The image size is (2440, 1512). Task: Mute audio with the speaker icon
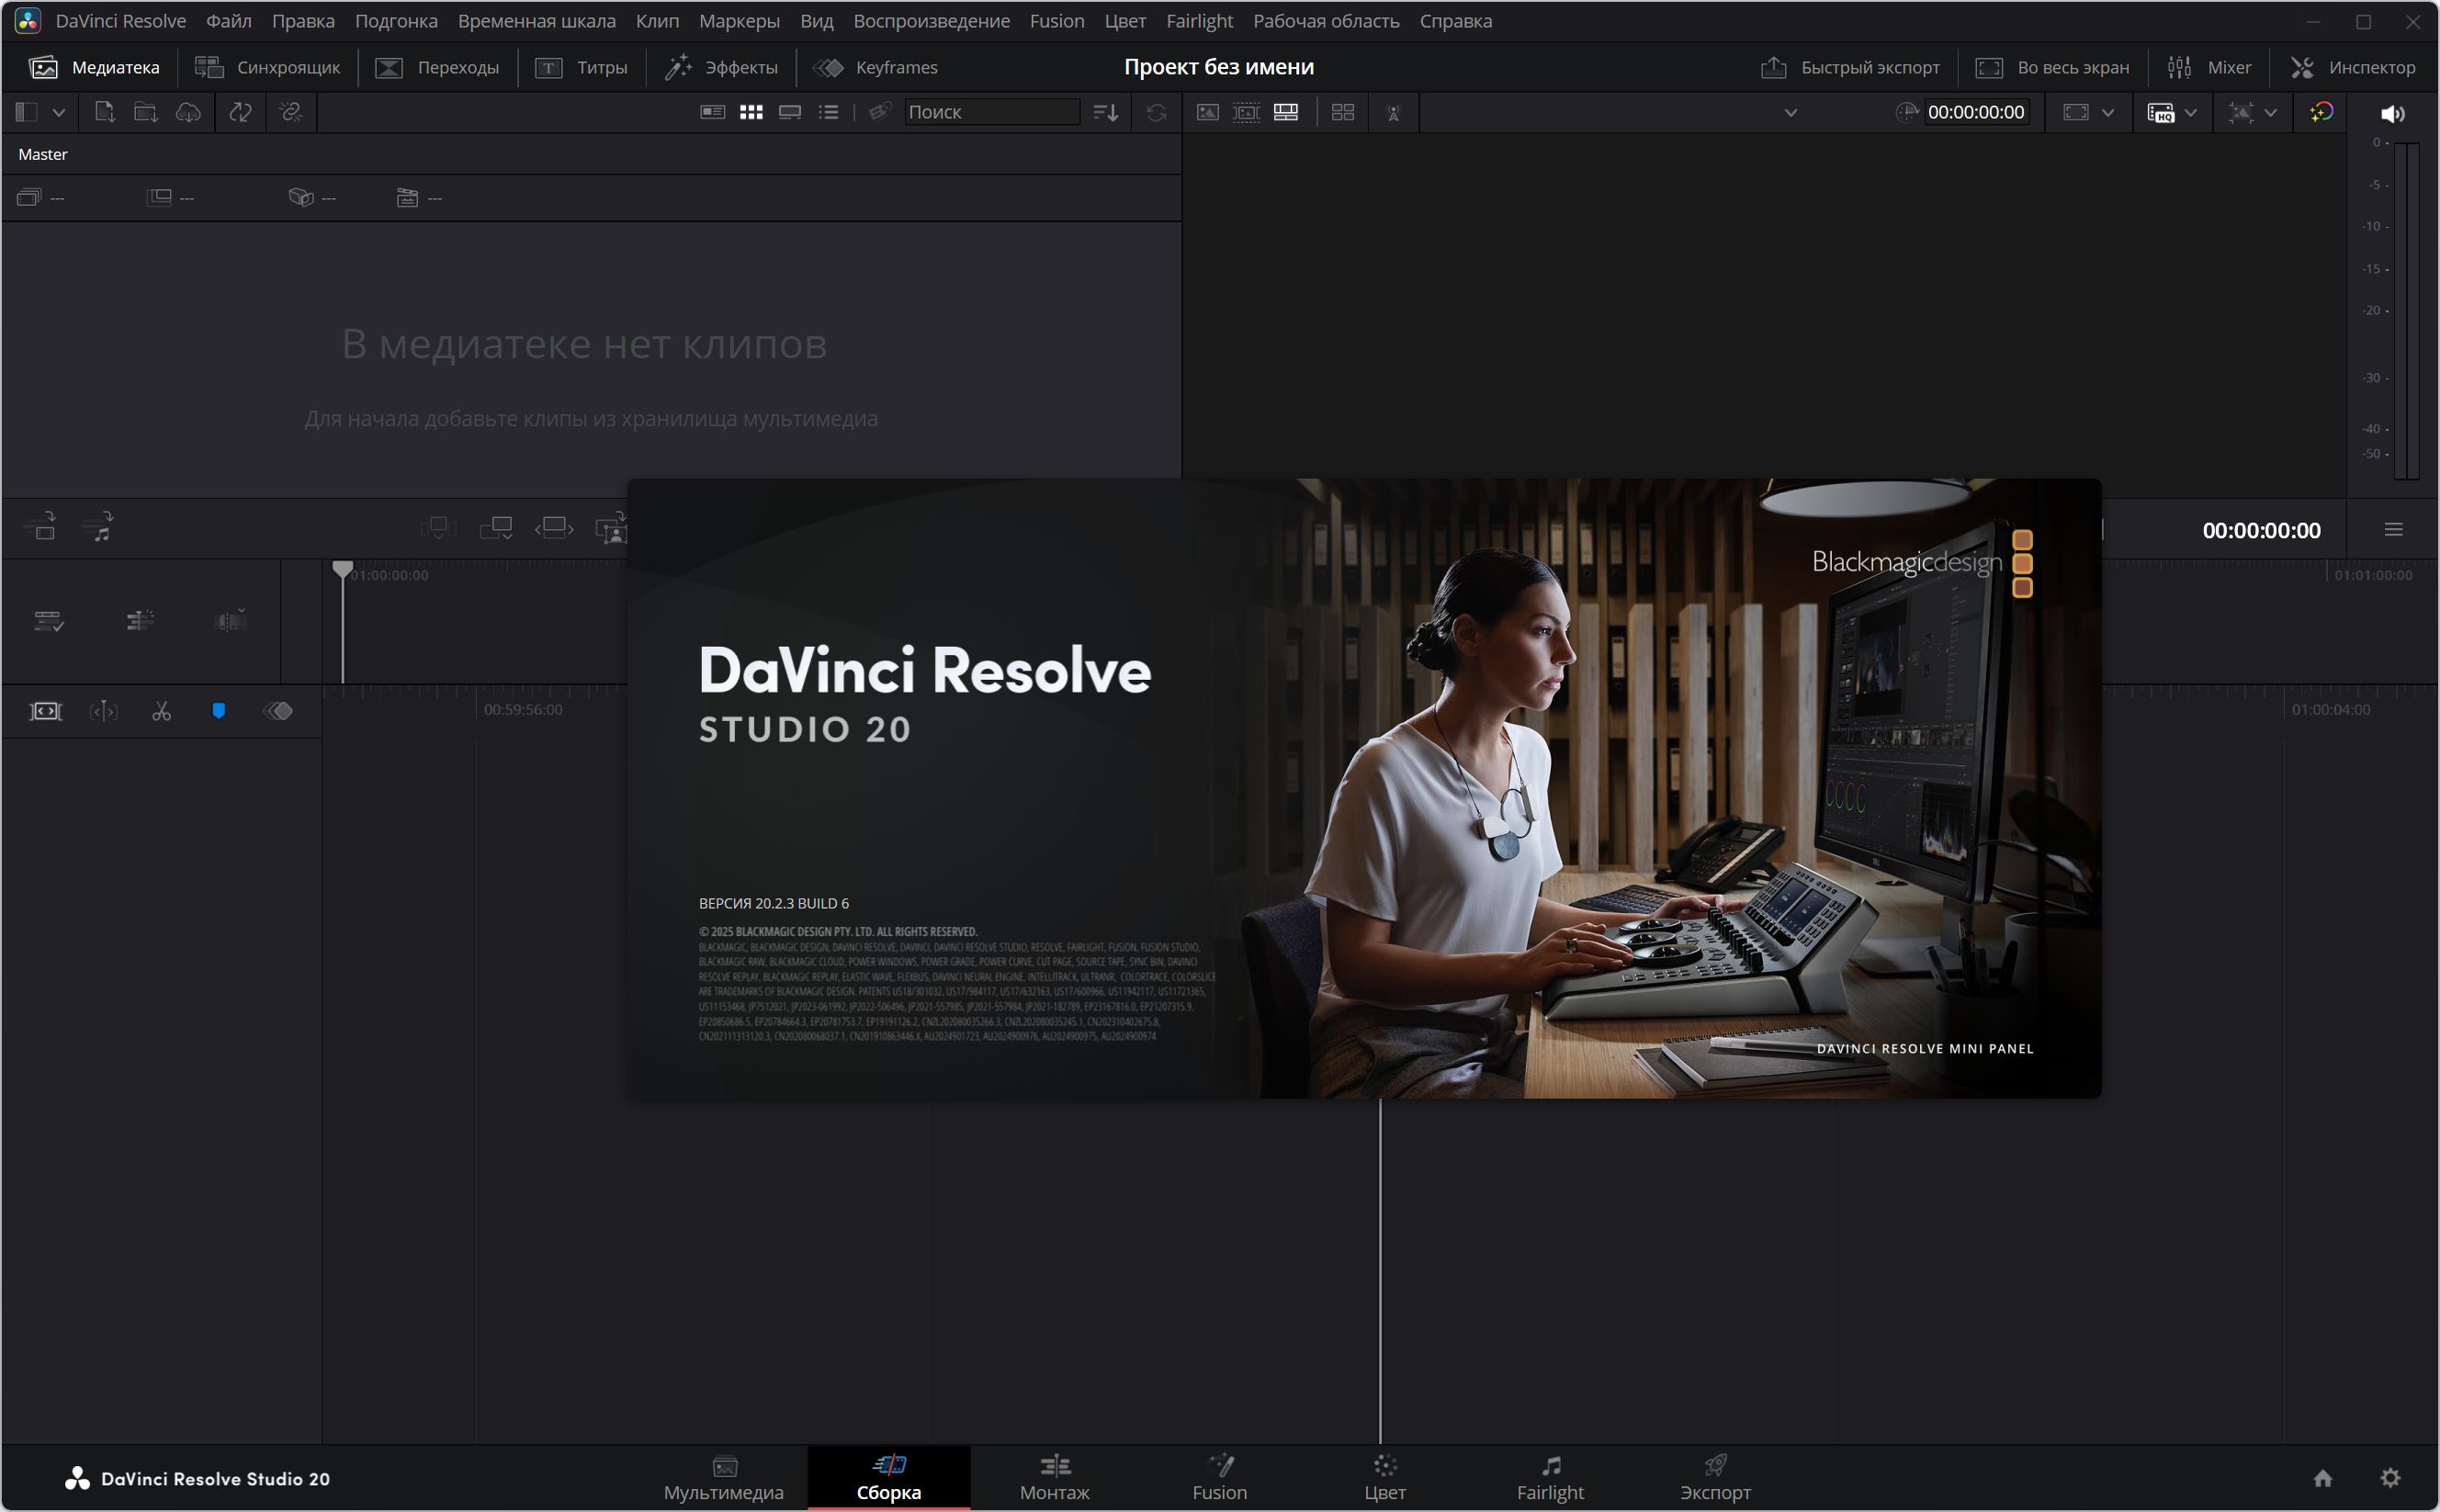pyautogui.click(x=2392, y=113)
